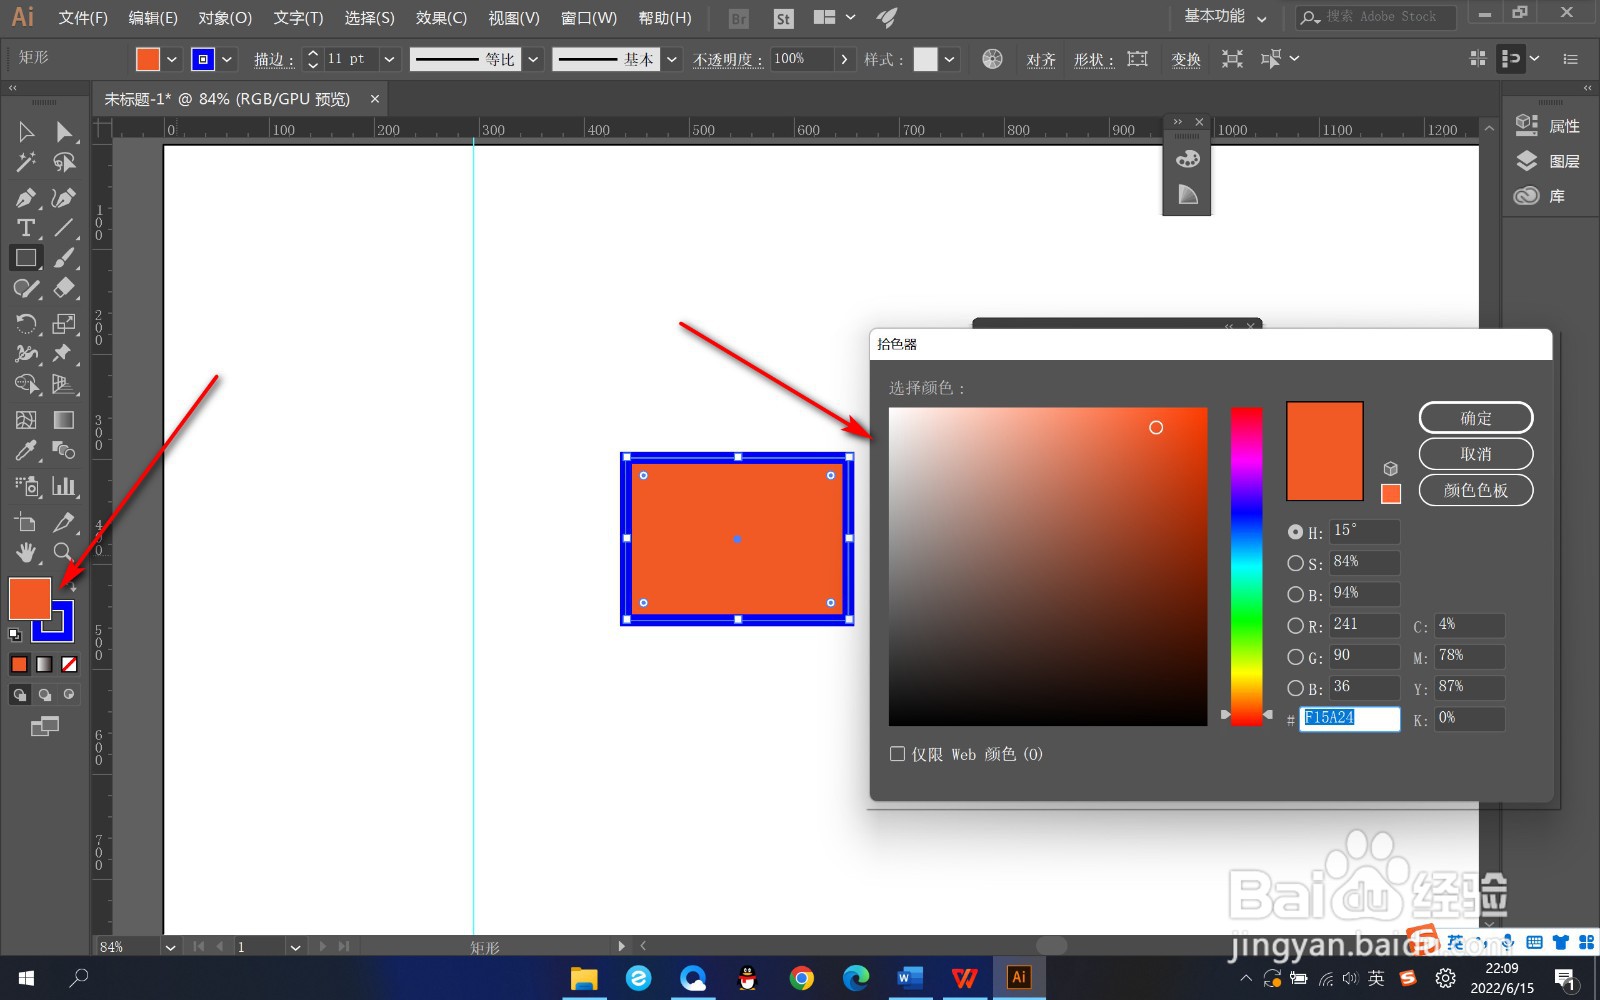The height and width of the screenshot is (1000, 1600).
Task: Expand the opacity arrow
Action: pos(845,59)
